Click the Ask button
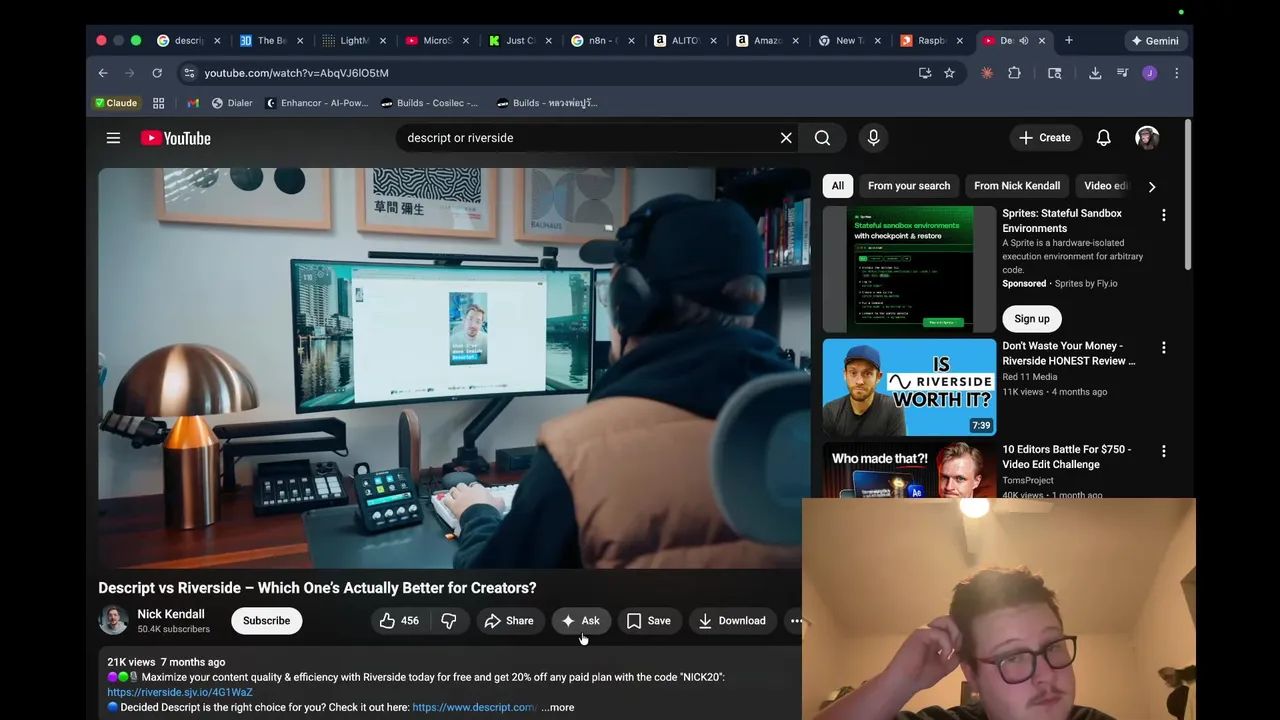Screen dimensions: 1280x720 tap(581, 621)
